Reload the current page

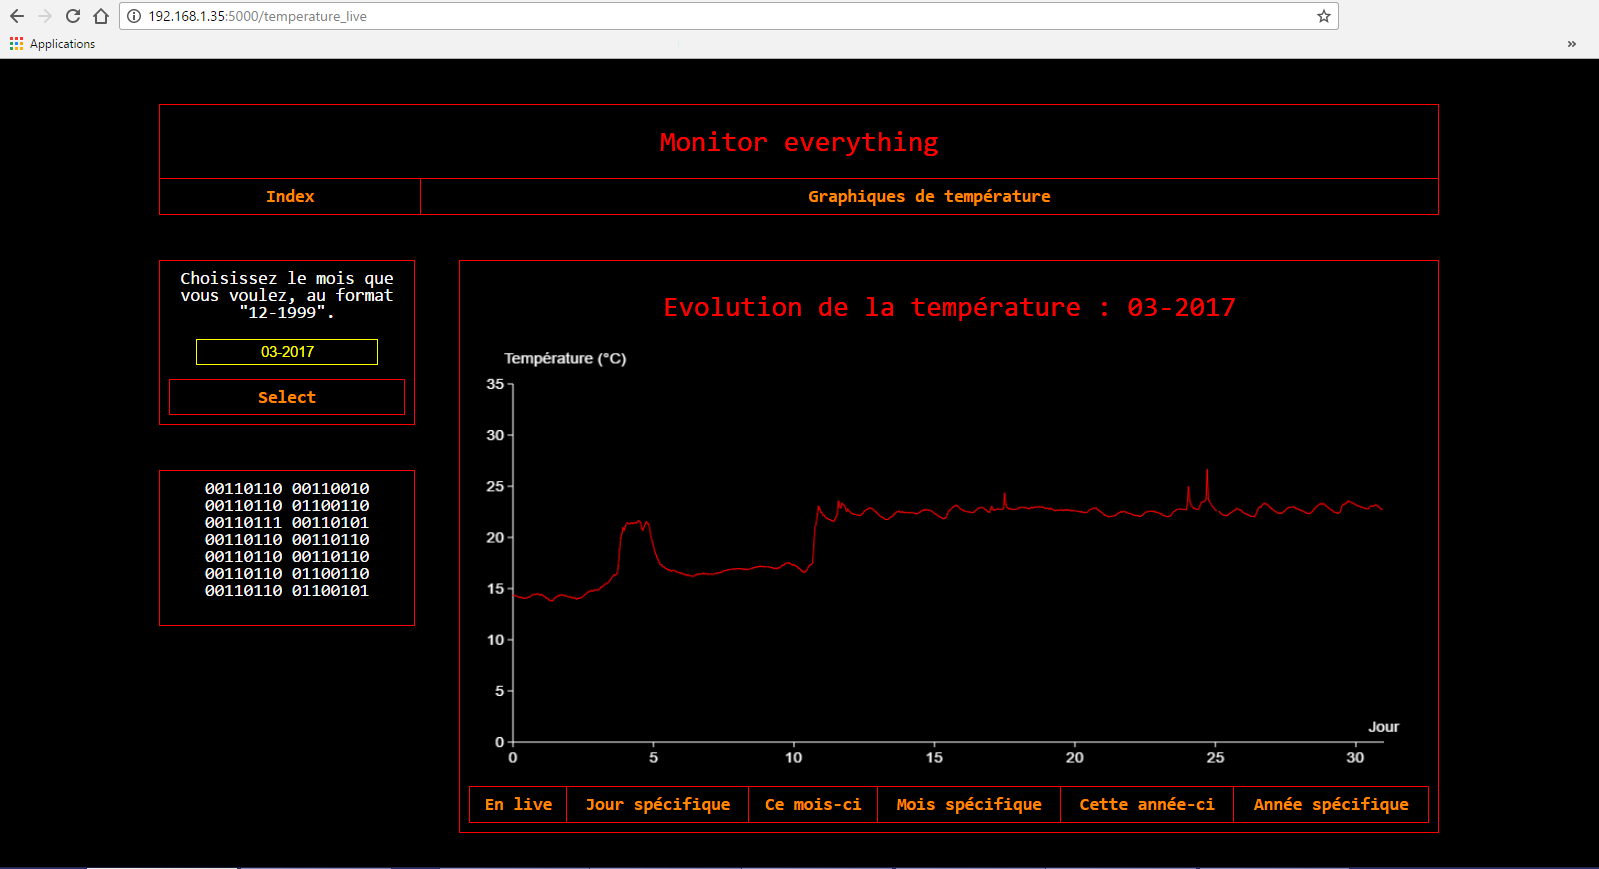click(x=73, y=16)
